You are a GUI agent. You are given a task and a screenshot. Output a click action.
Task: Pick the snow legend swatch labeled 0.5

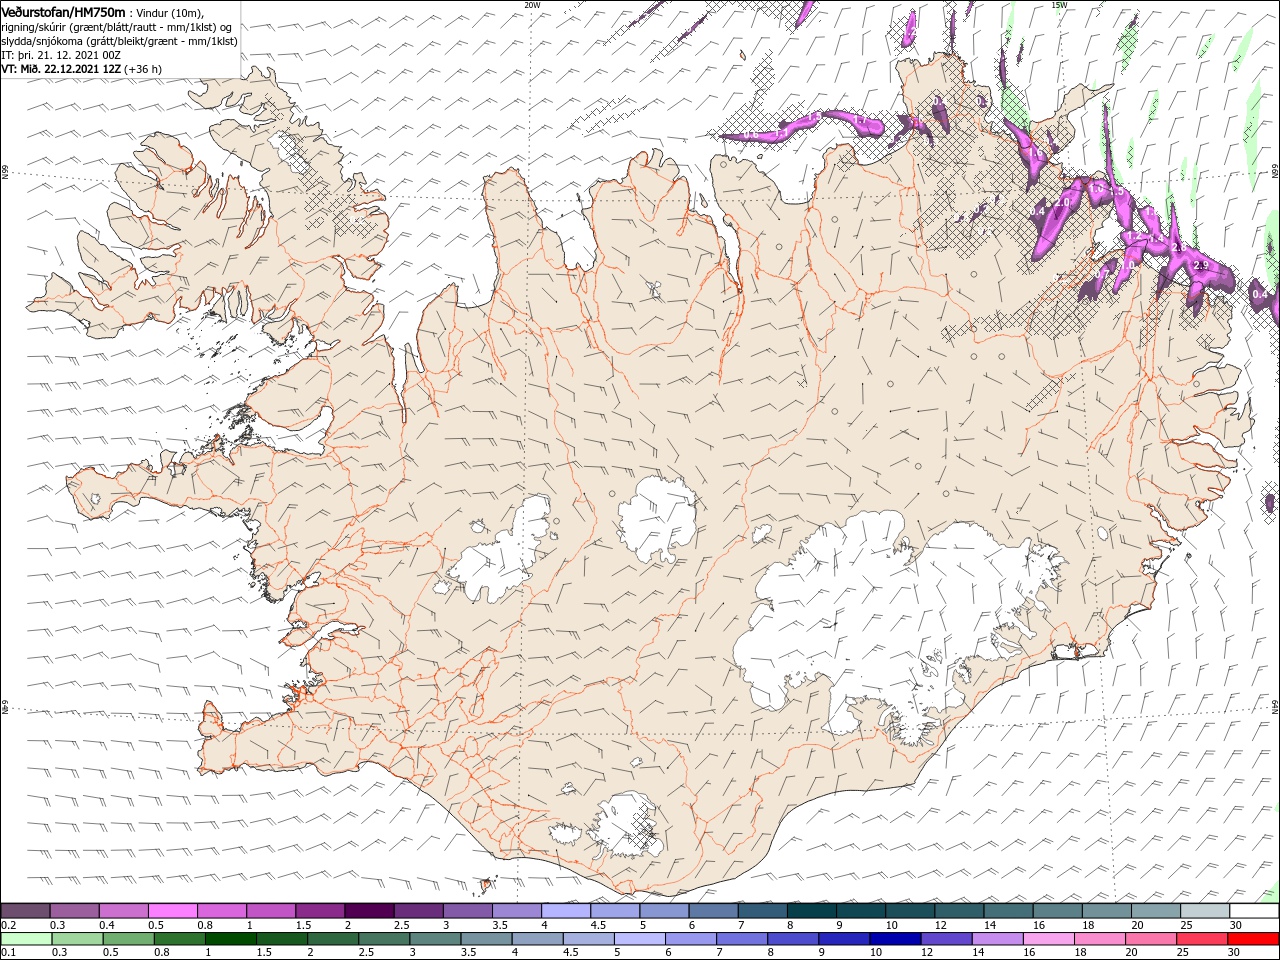pyautogui.click(x=172, y=911)
